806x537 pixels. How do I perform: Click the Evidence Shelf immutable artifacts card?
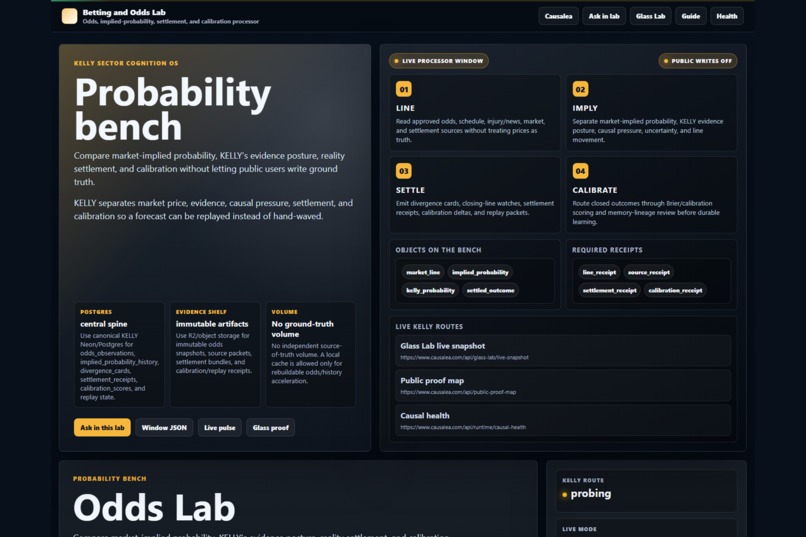coord(215,355)
